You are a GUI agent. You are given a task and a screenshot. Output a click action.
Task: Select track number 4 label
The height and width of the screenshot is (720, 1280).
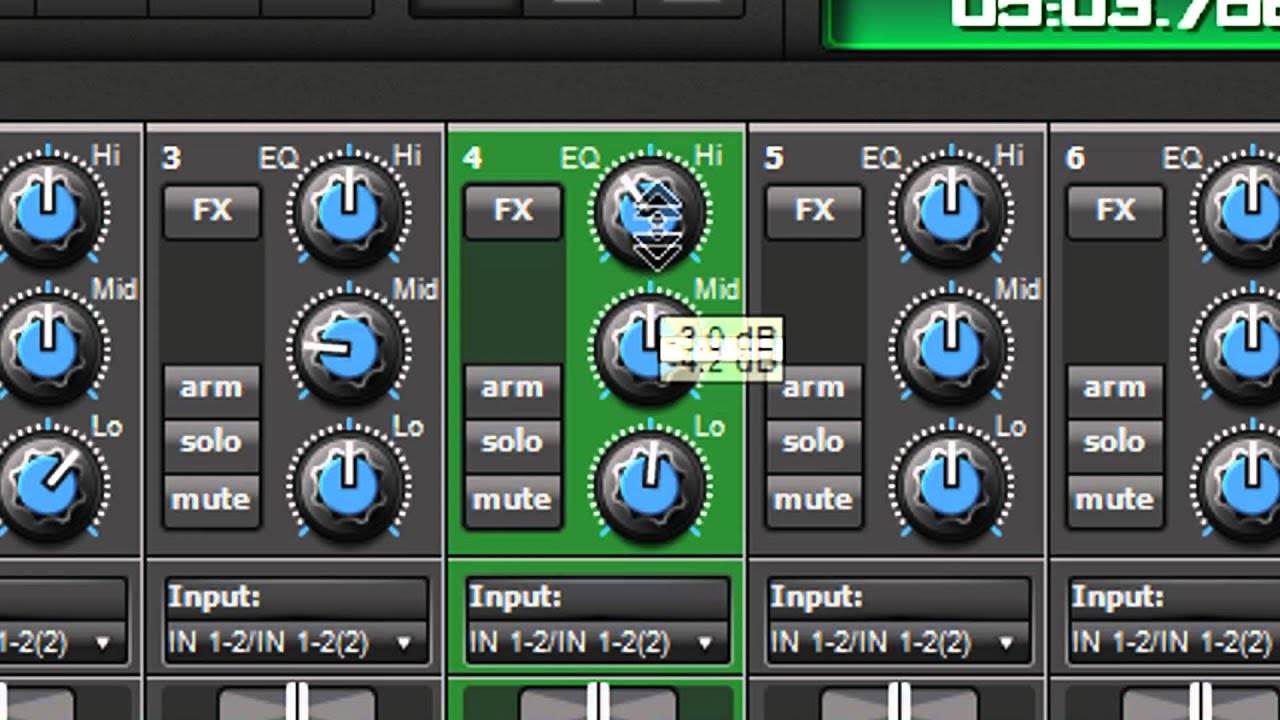[x=473, y=158]
